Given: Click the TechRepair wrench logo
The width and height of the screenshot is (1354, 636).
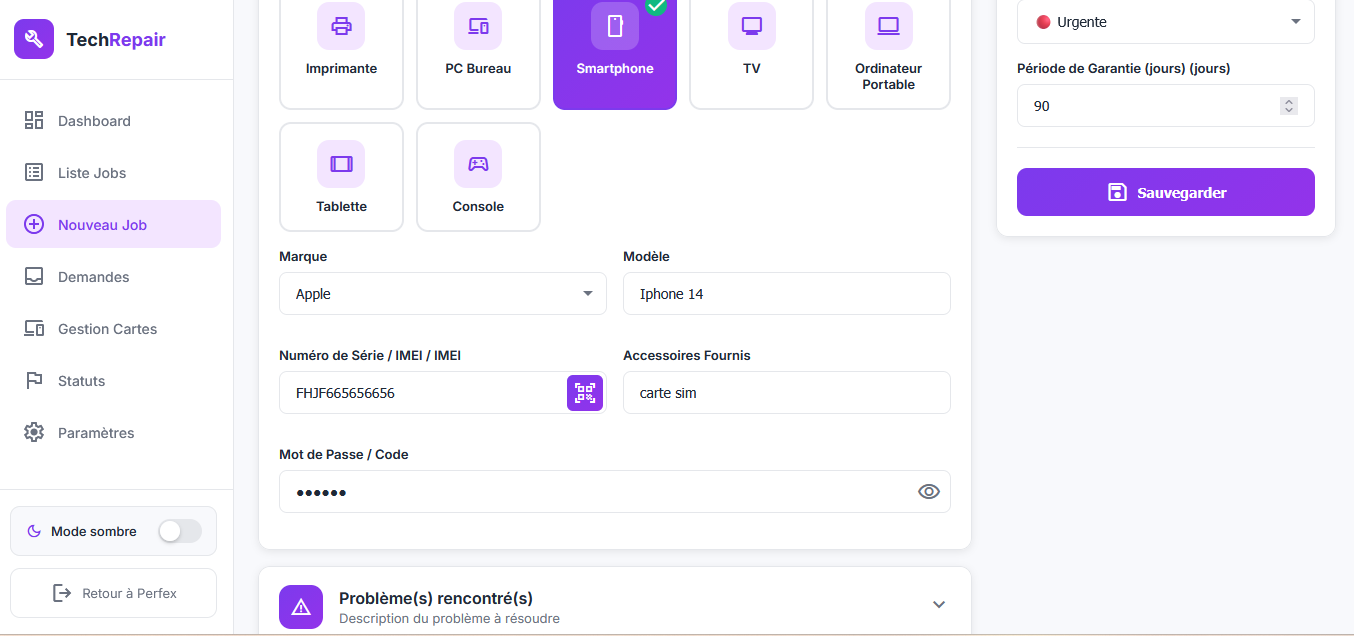Looking at the screenshot, I should 33,40.
